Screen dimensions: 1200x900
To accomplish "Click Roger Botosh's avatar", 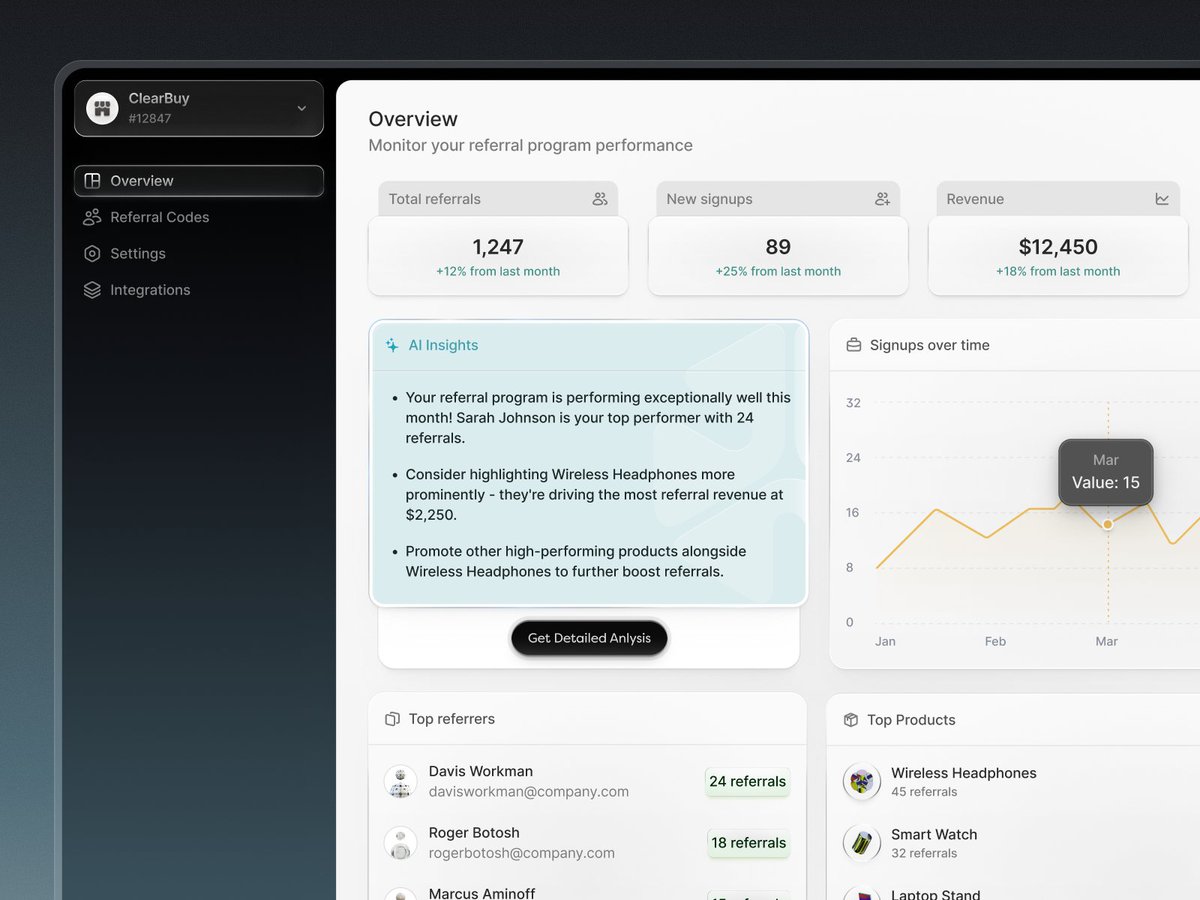I will tap(401, 843).
